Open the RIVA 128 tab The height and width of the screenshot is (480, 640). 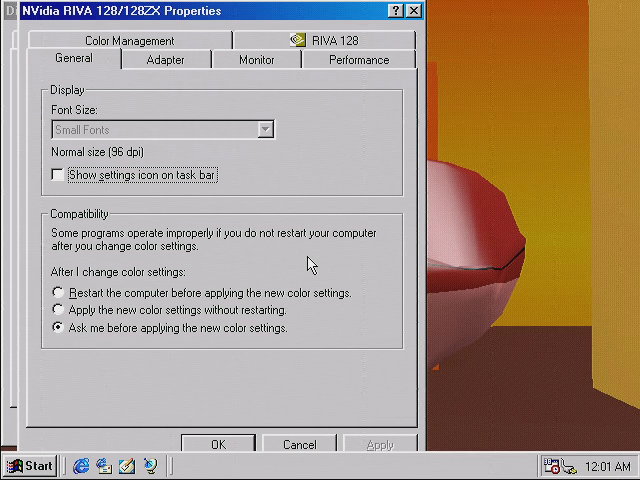pyautogui.click(x=324, y=40)
